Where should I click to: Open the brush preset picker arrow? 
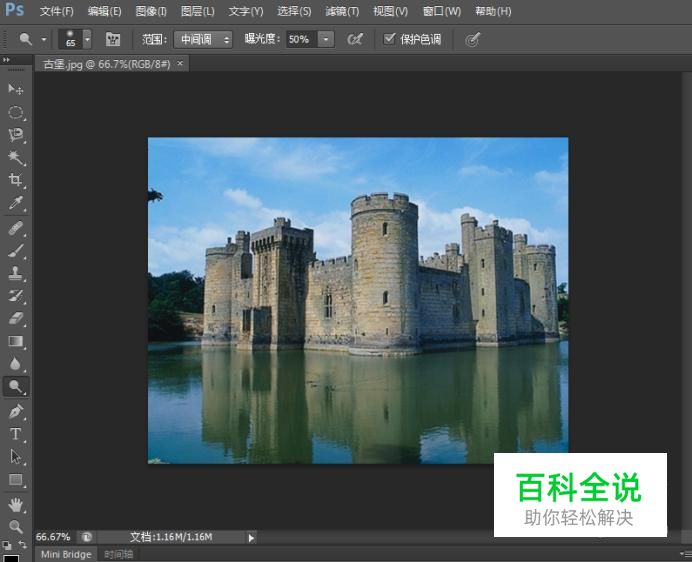pyautogui.click(x=87, y=39)
